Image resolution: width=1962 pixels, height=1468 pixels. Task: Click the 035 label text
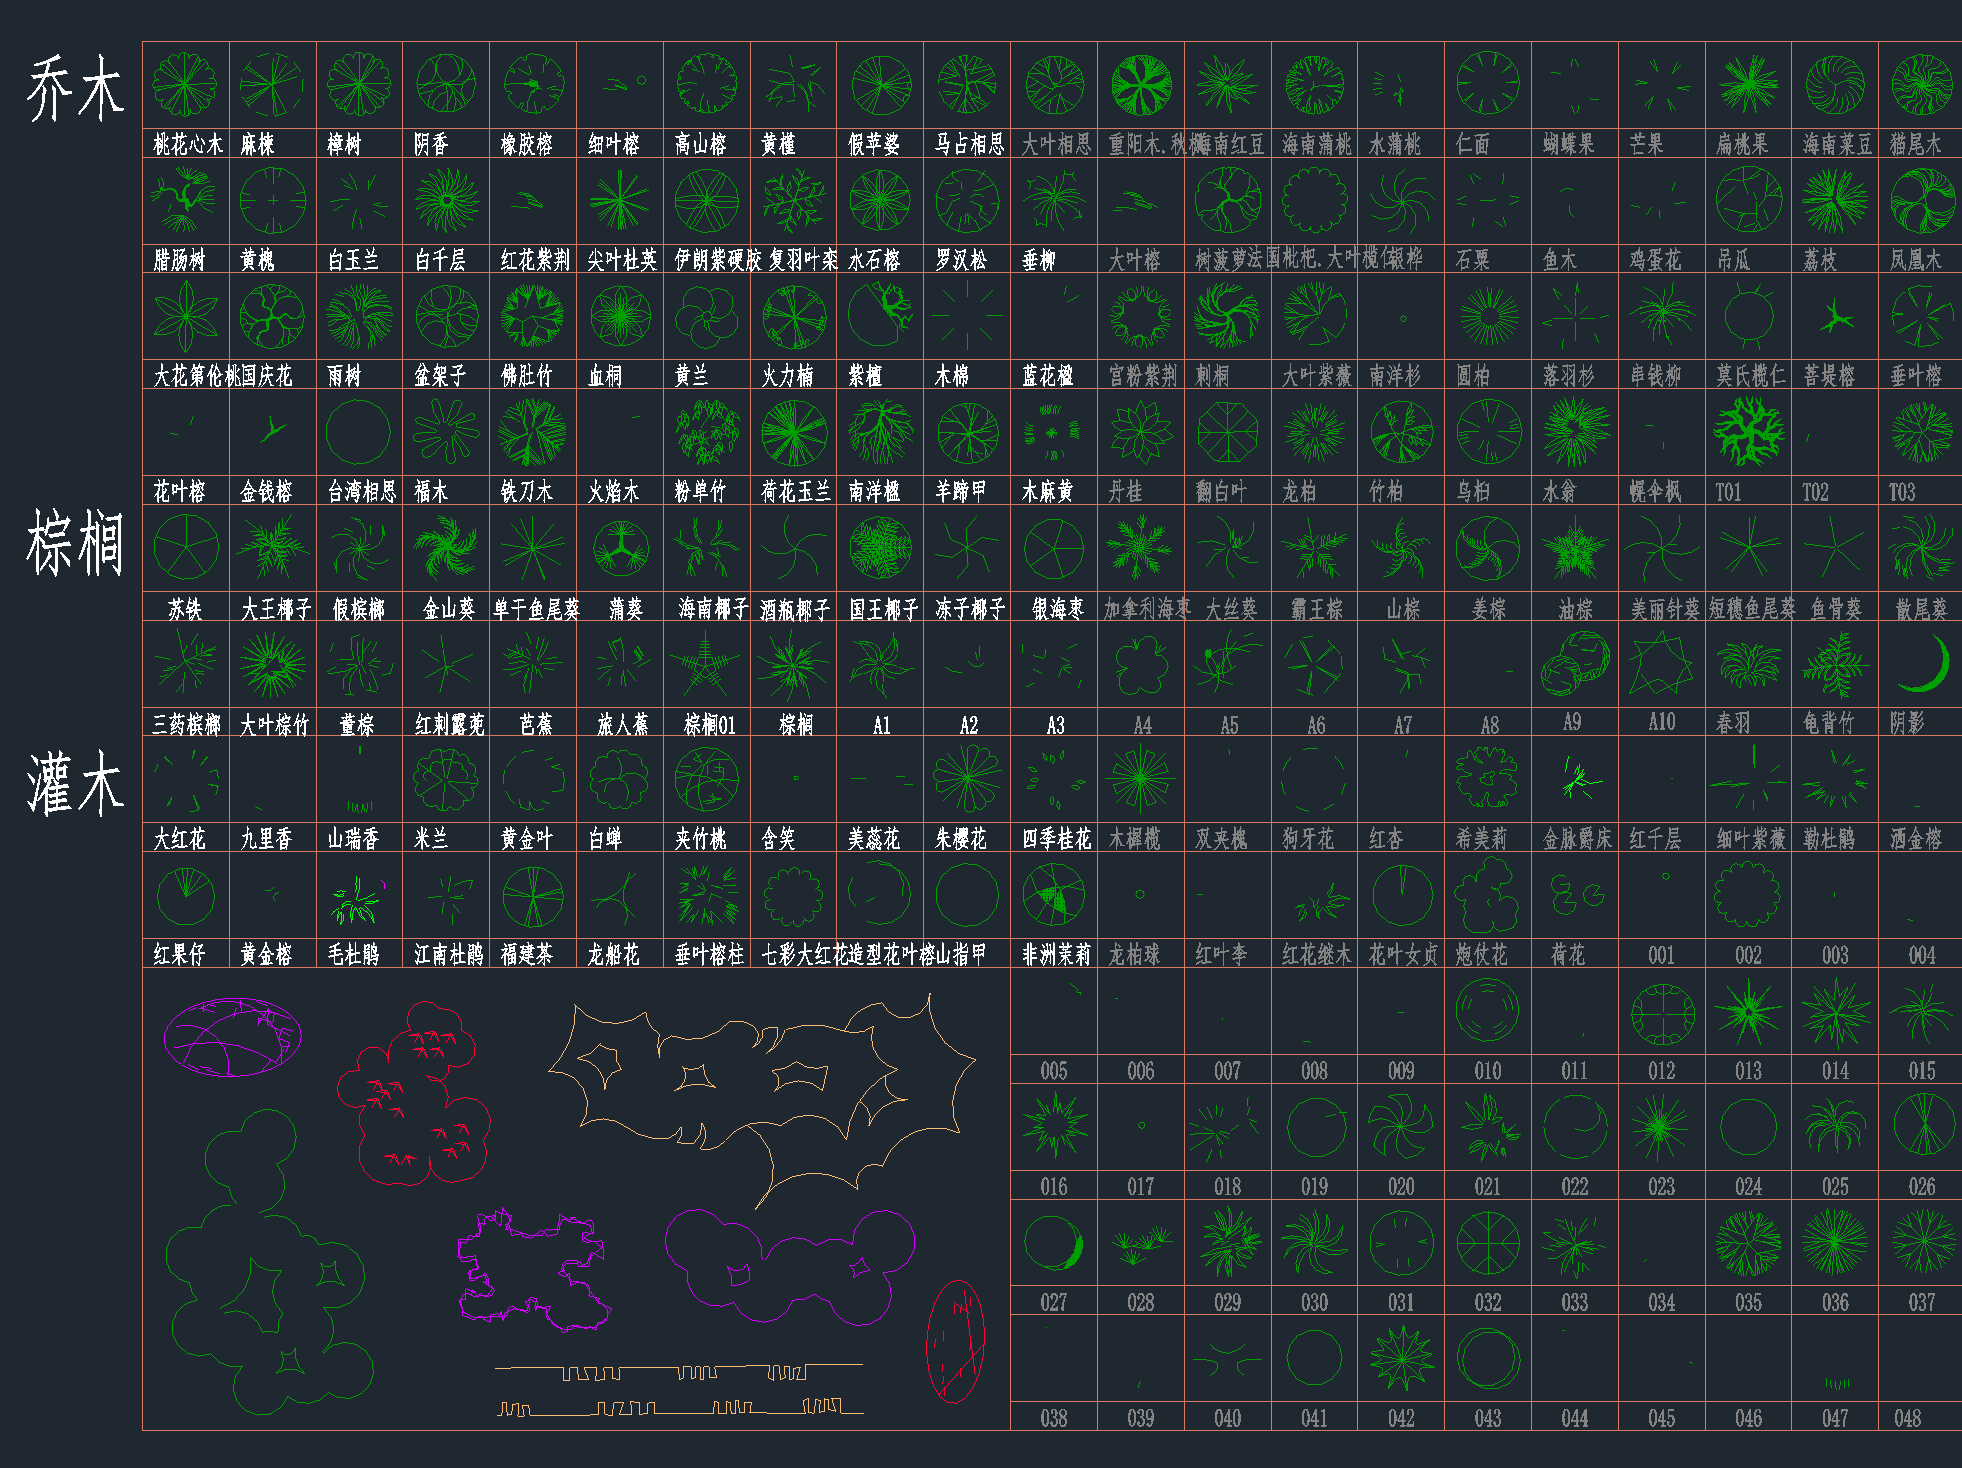tap(1748, 1303)
